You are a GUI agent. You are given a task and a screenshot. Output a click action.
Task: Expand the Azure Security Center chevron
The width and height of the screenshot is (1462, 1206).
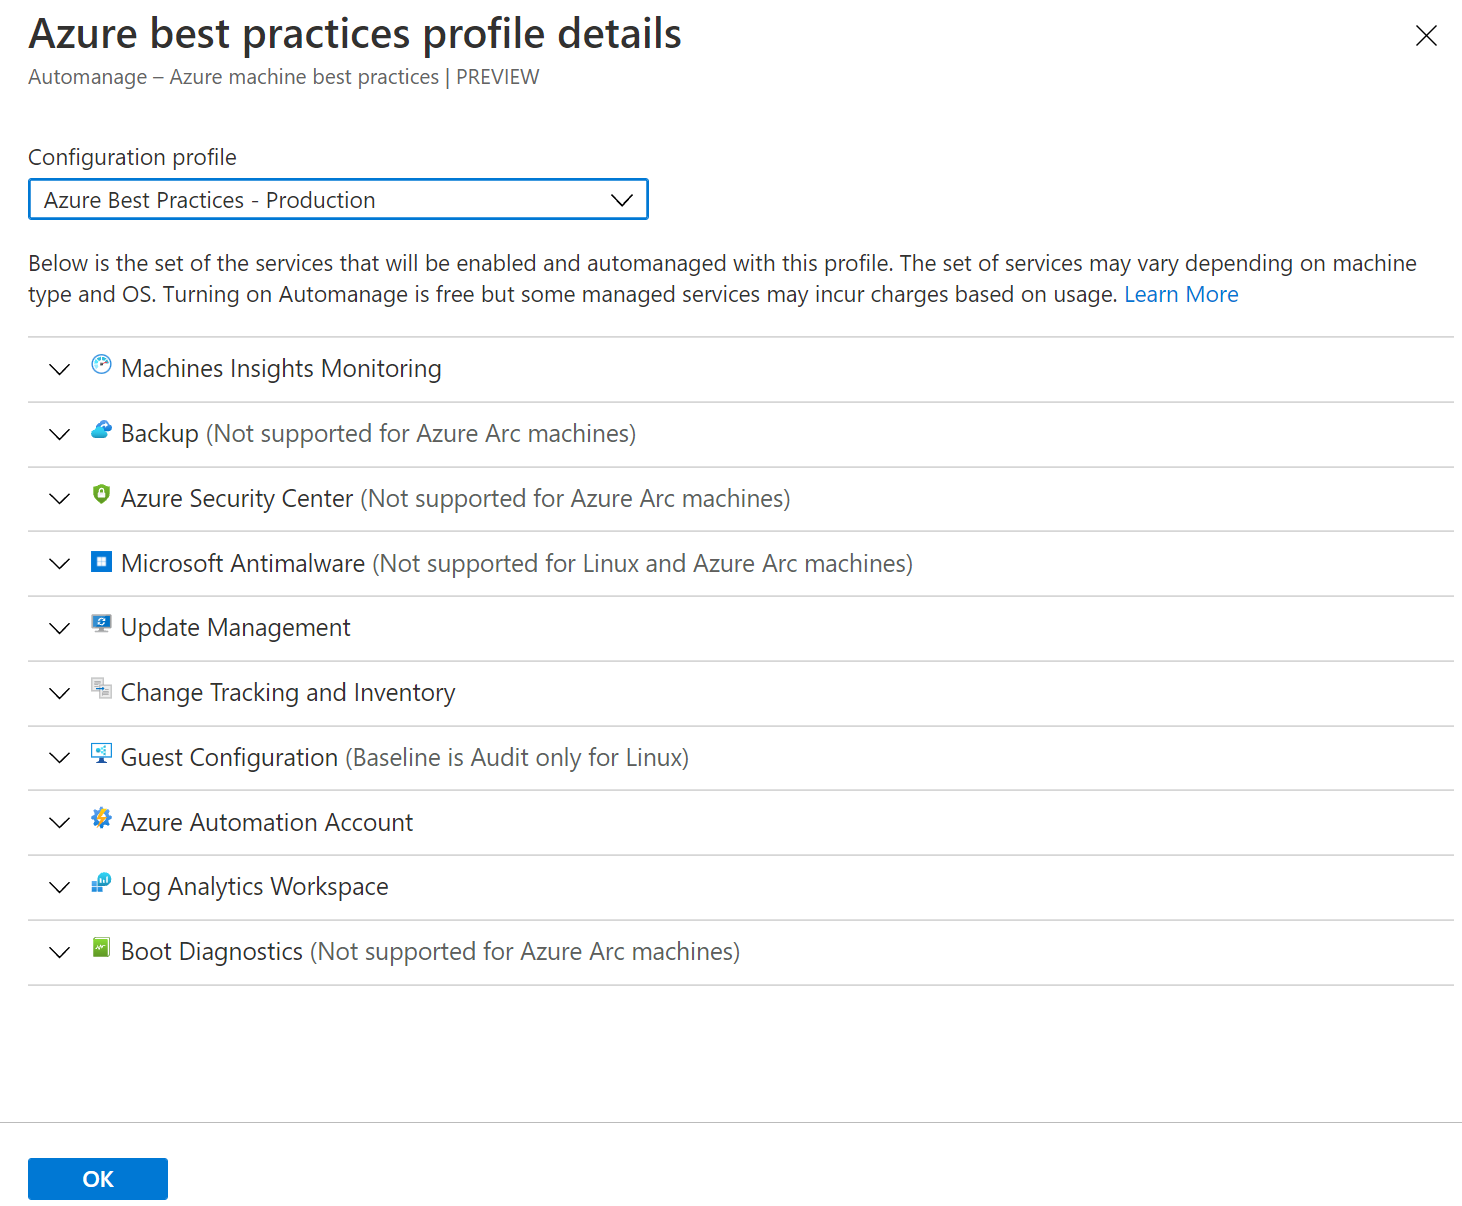click(x=60, y=499)
